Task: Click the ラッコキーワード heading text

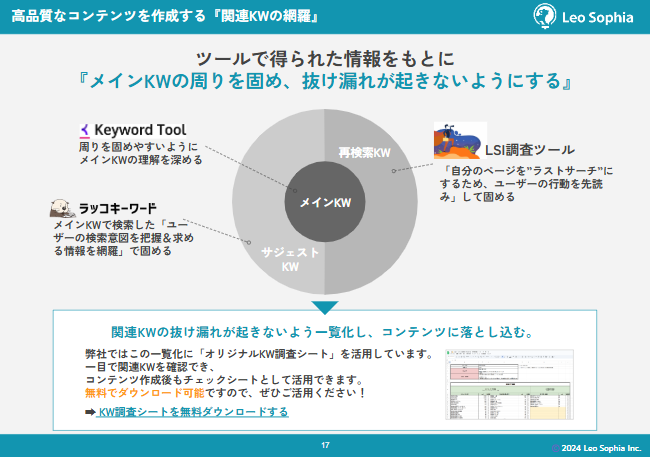Action: click(118, 208)
